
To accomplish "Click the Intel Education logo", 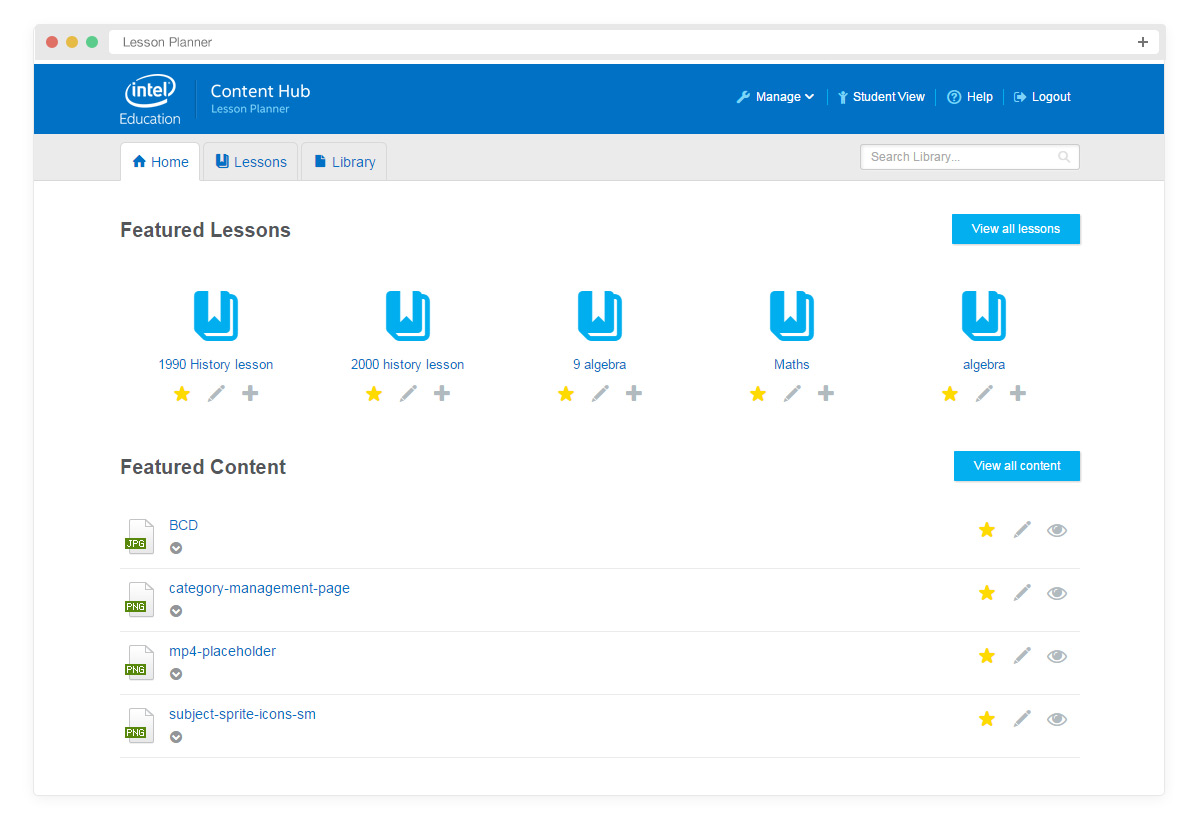I will coord(150,98).
